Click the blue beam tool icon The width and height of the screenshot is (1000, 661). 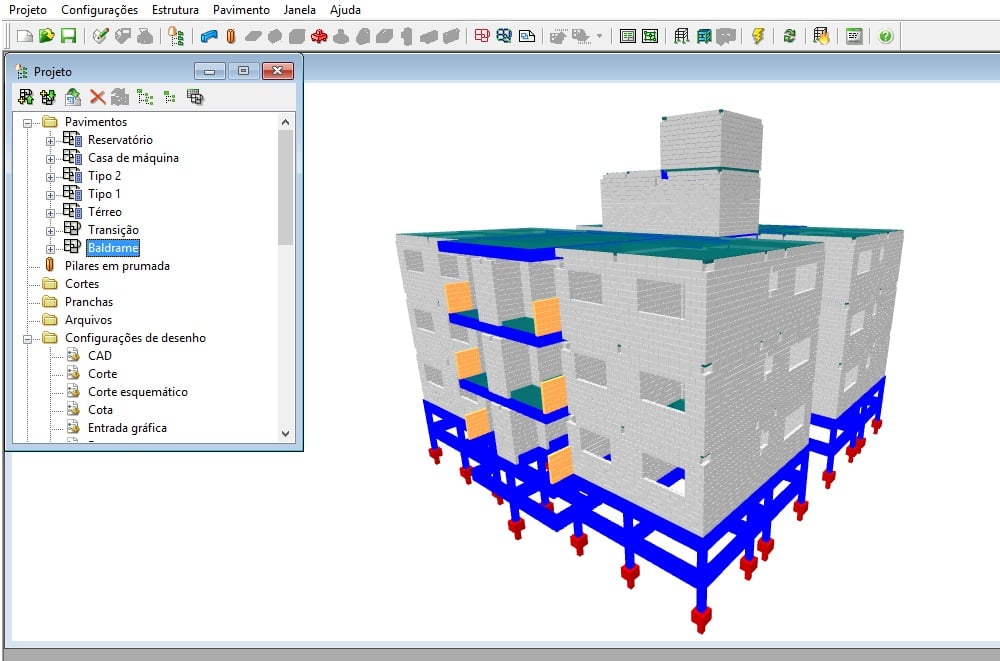point(209,36)
